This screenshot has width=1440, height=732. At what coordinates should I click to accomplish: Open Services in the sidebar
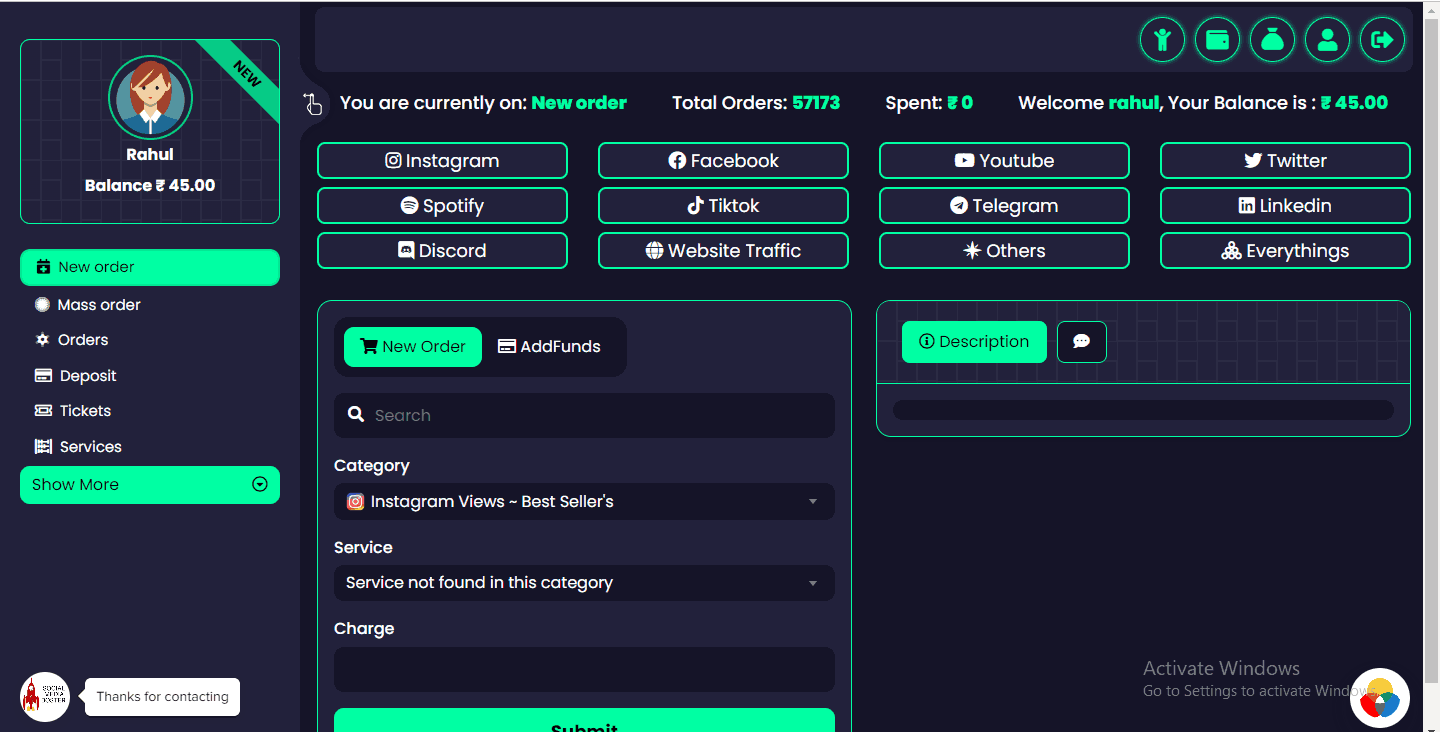pyautogui.click(x=78, y=447)
